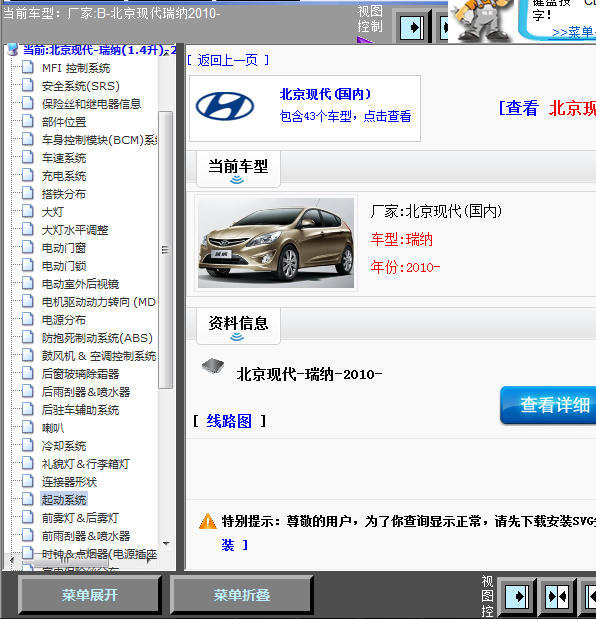
Task: Click the mechanic mascot image
Action: pyautogui.click(x=481, y=20)
